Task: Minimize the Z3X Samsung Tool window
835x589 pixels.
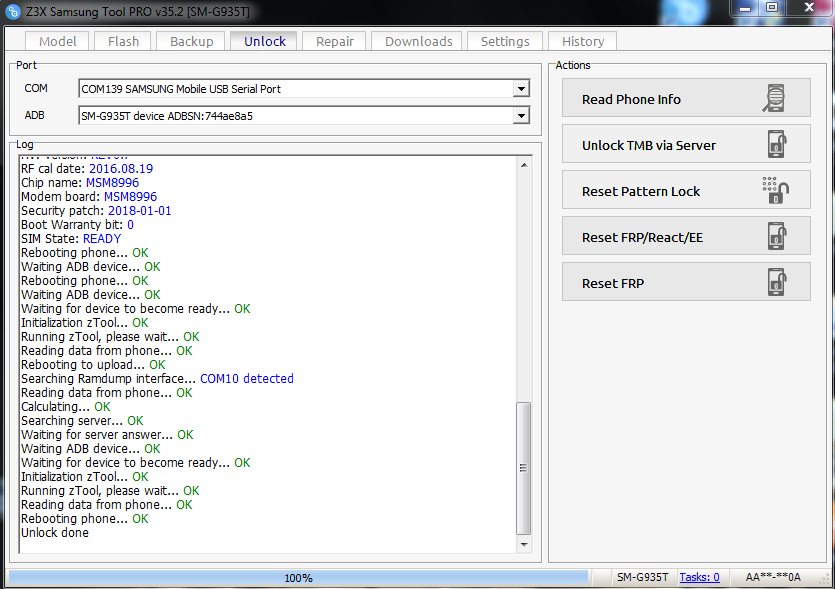Action: click(x=745, y=8)
